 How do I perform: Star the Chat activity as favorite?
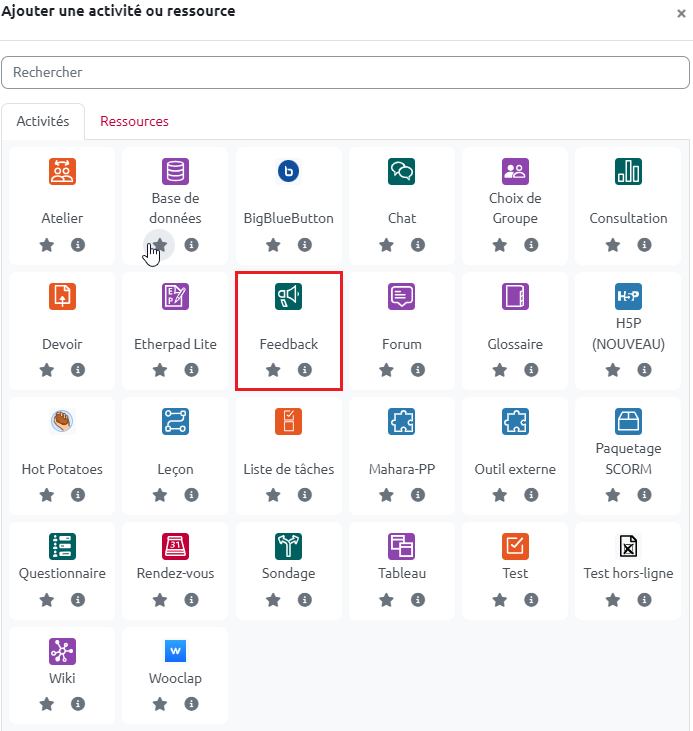(386, 245)
